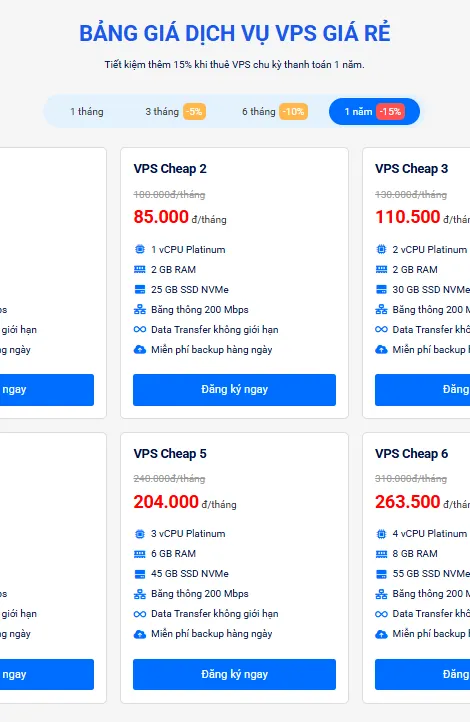Click the -5% discount badge
This screenshot has width=470, height=722.
194,111
